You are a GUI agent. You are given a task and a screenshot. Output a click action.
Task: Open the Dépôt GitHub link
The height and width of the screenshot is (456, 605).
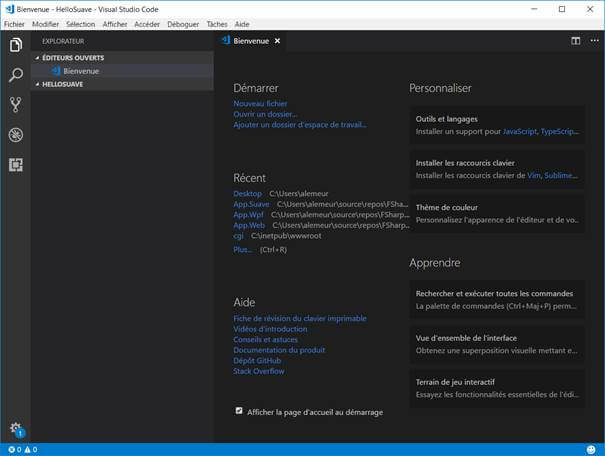tap(257, 361)
